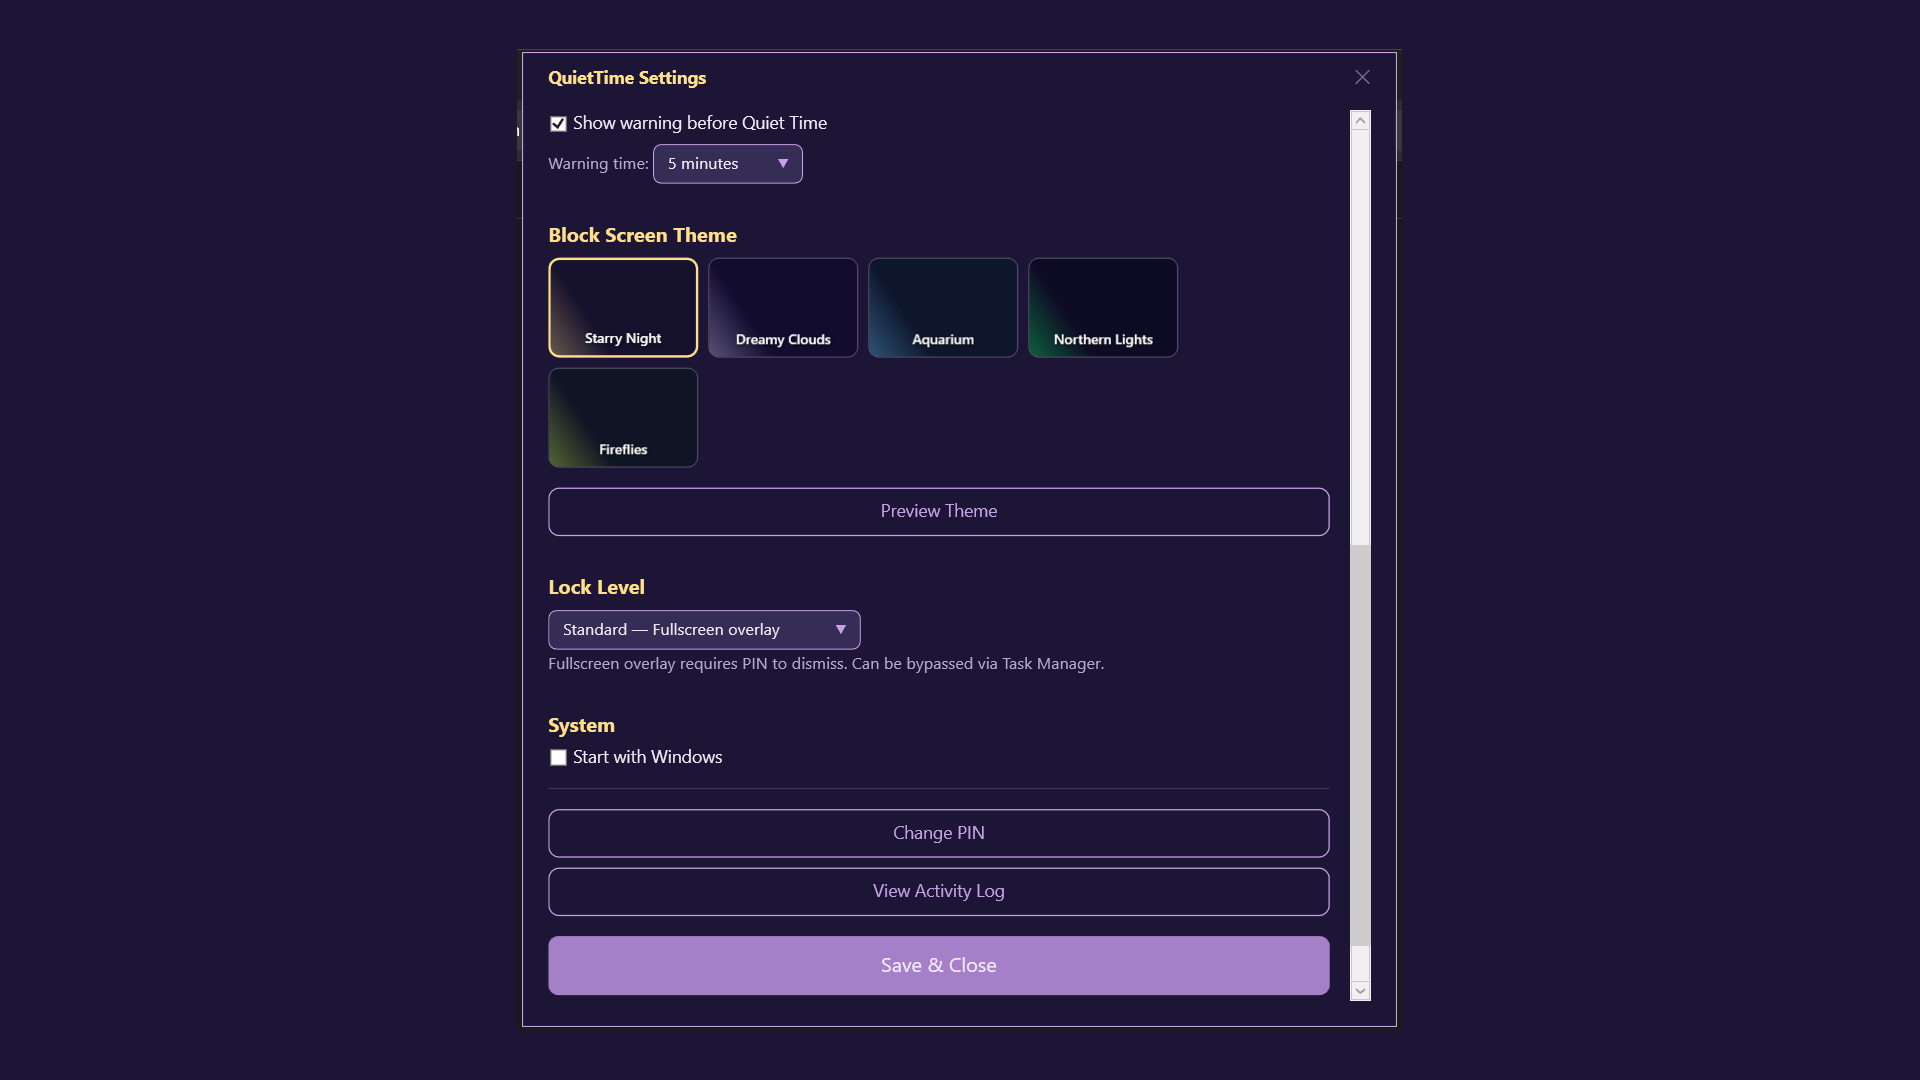Viewport: 1920px width, 1080px height.
Task: Select the Fireflies theme
Action: click(623, 417)
